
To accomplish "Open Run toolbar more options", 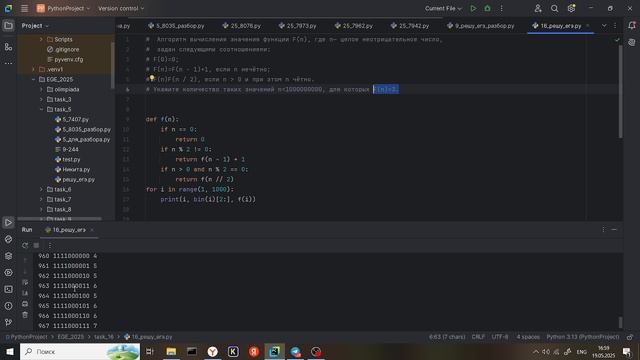I will coord(50,245).
